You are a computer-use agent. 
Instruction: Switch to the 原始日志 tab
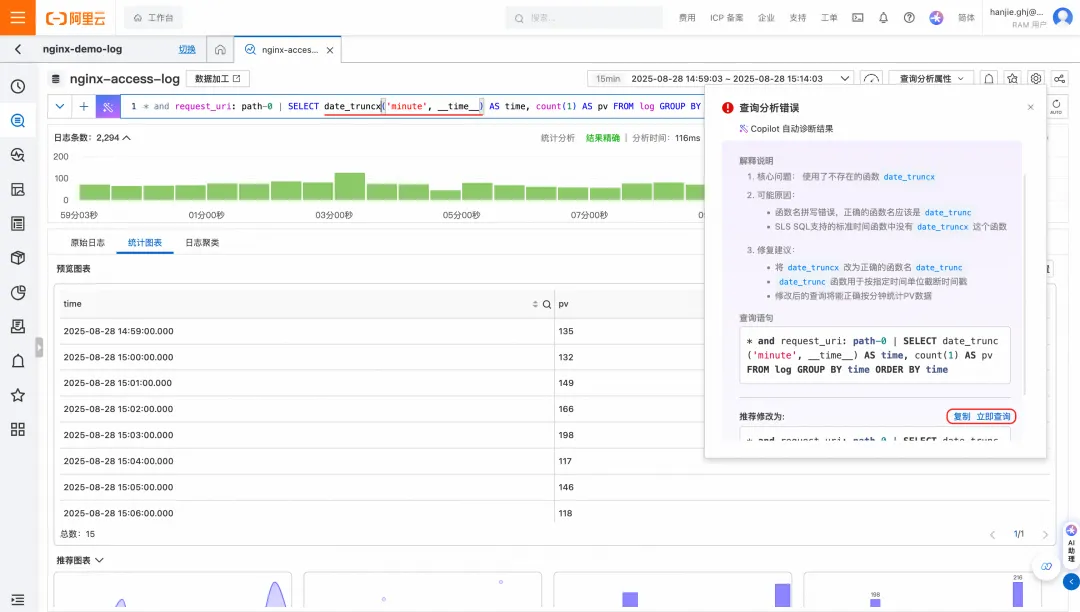point(87,242)
